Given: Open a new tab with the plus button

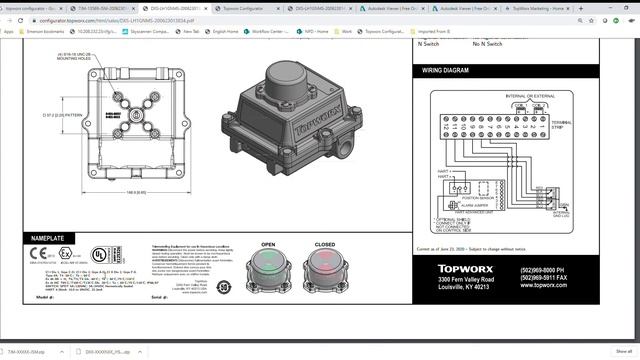Looking at the screenshot, I should click(581, 8).
